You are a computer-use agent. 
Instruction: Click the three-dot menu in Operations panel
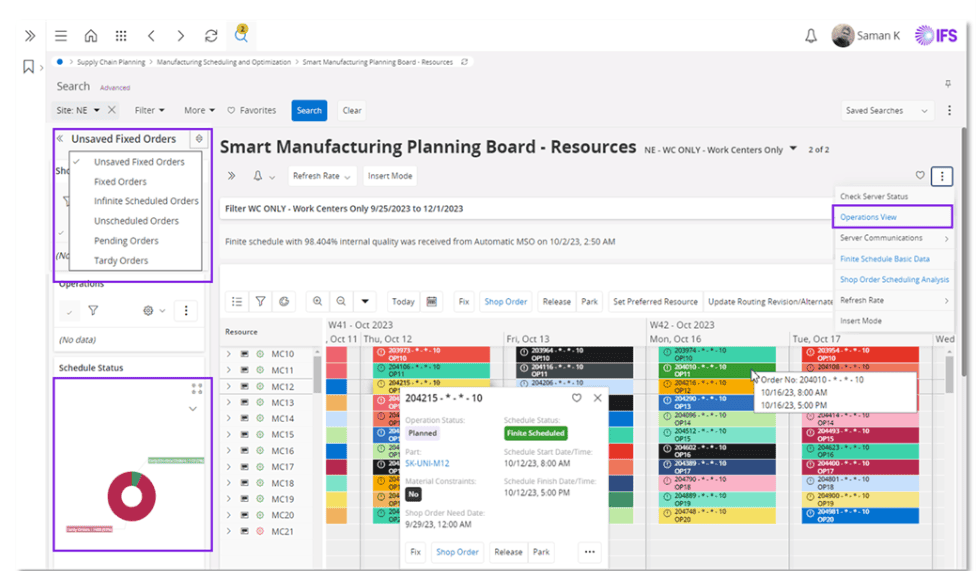click(186, 311)
